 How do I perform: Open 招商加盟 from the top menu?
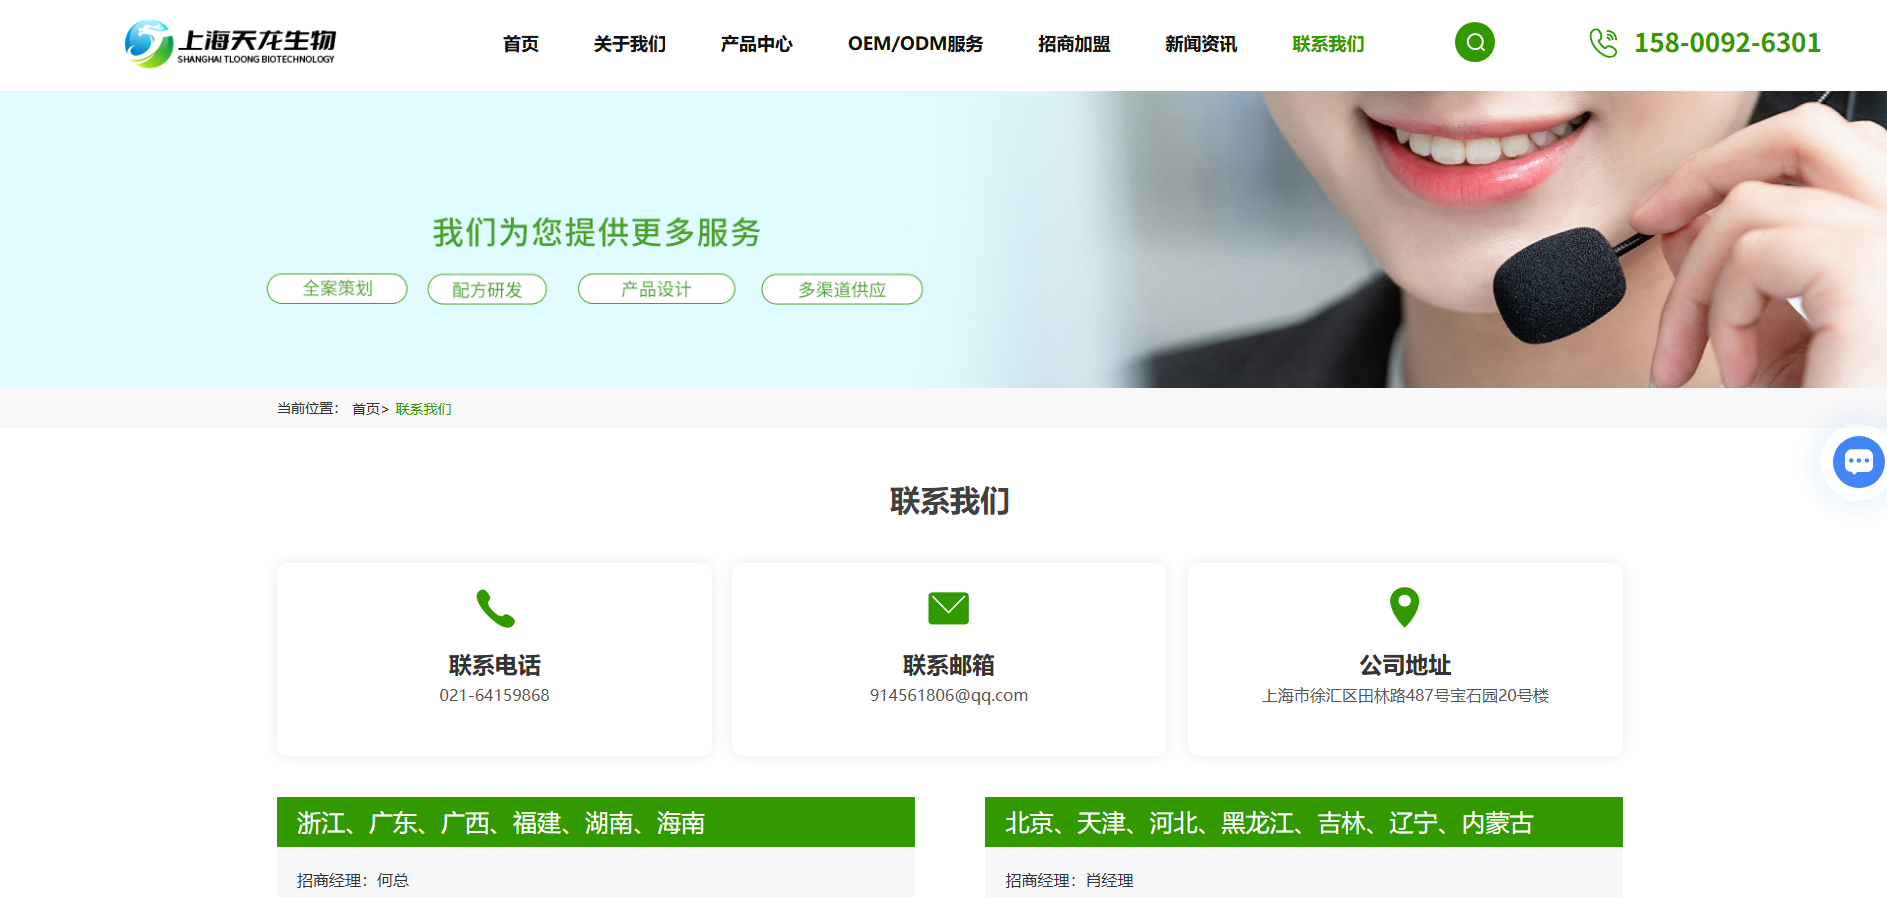pyautogui.click(x=1074, y=44)
